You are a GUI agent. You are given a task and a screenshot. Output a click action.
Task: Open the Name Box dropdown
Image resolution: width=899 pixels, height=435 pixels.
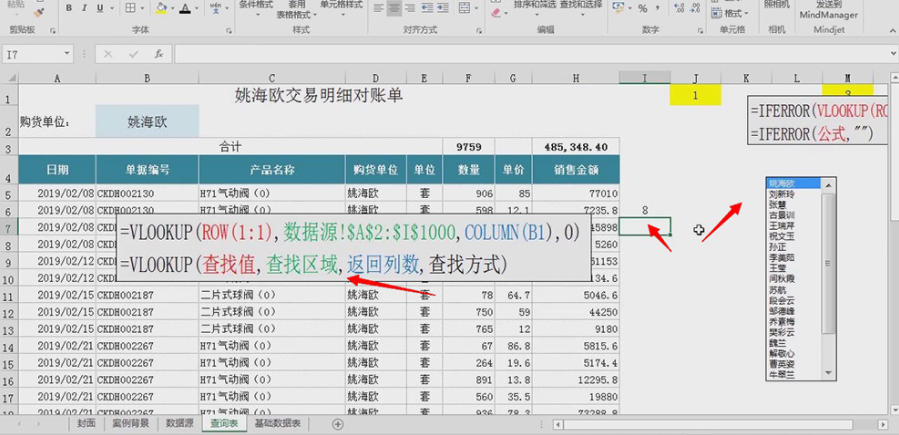[67, 54]
